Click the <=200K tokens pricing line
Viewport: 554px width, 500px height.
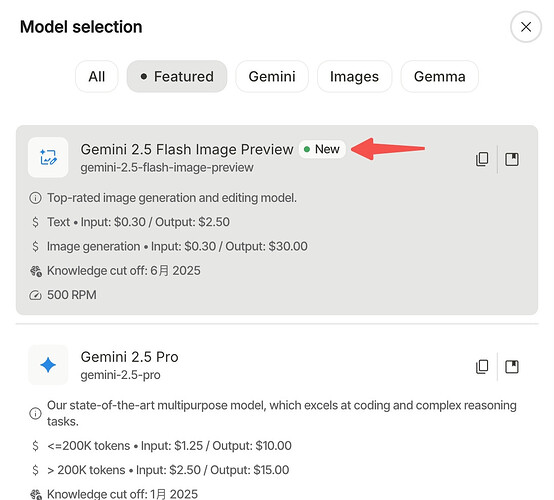point(169,446)
